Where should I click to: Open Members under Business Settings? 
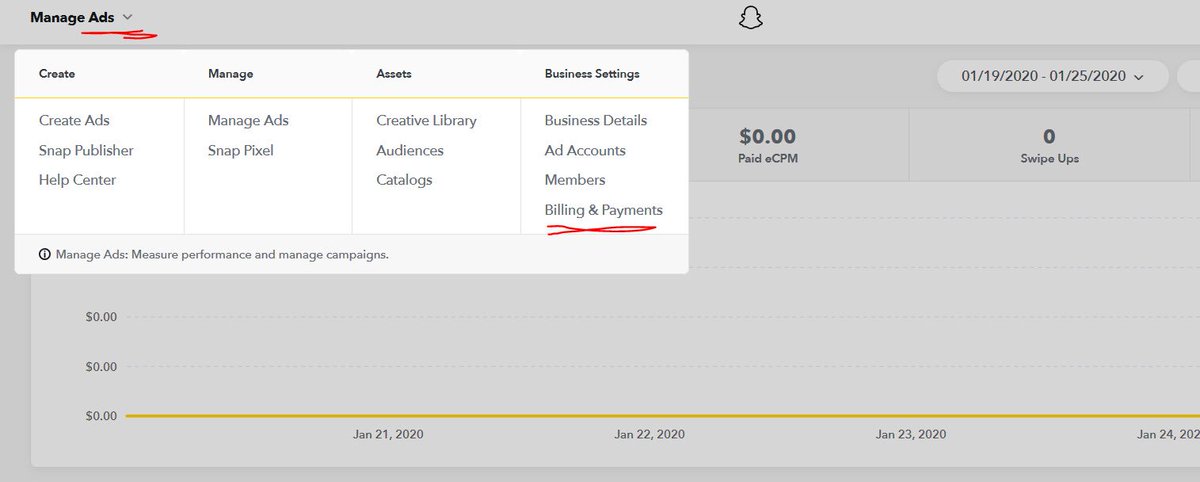(x=575, y=180)
